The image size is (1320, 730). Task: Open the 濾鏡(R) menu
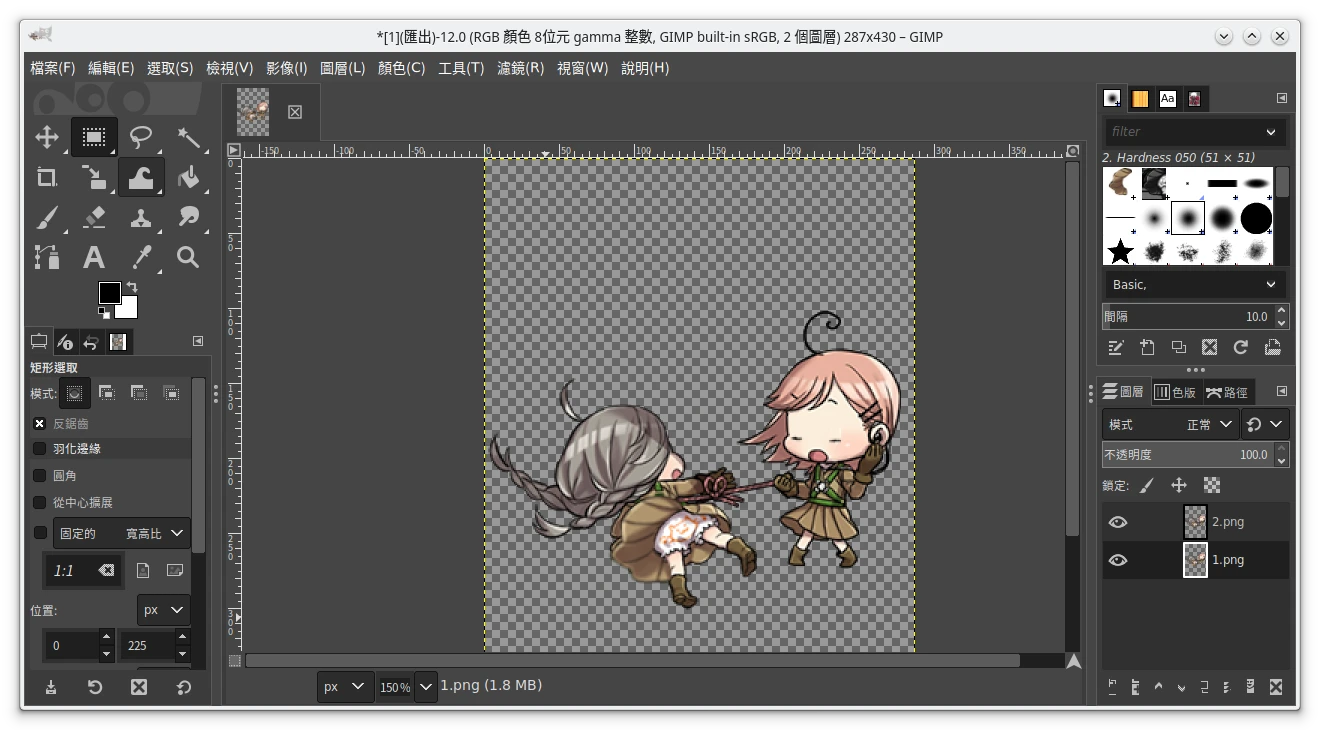520,68
